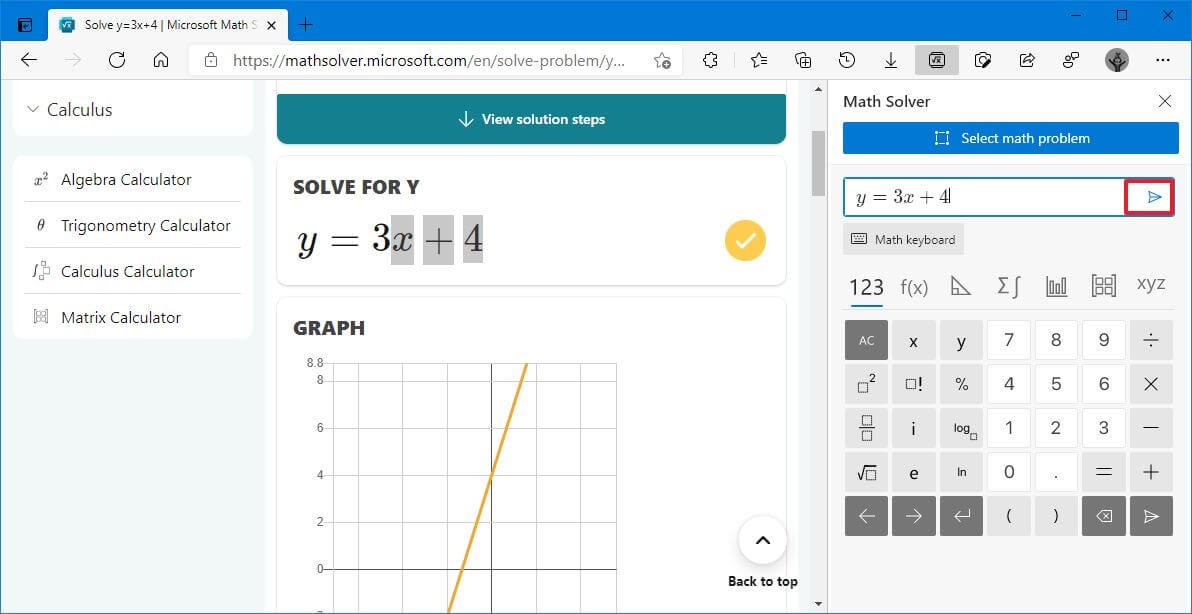Screen dimensions: 1192x614
Task: Collapse the Calculus section in sidebar
Action: click(x=67, y=110)
